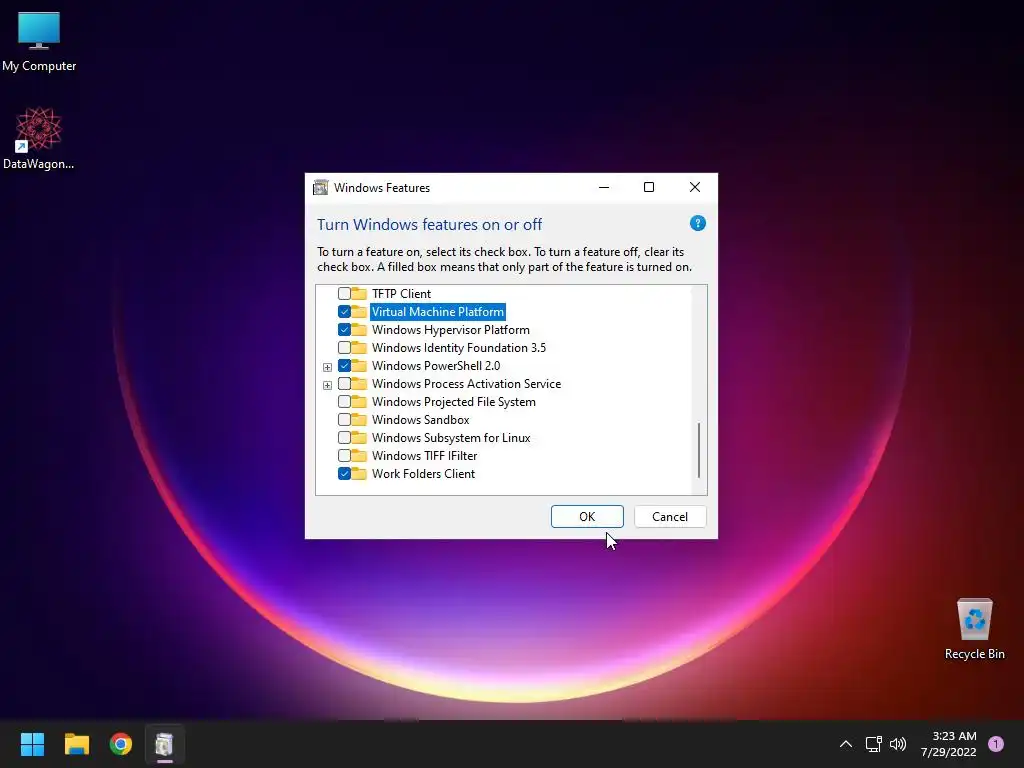Open the My Computer desktop icon
The width and height of the screenshot is (1024, 768).
39,40
